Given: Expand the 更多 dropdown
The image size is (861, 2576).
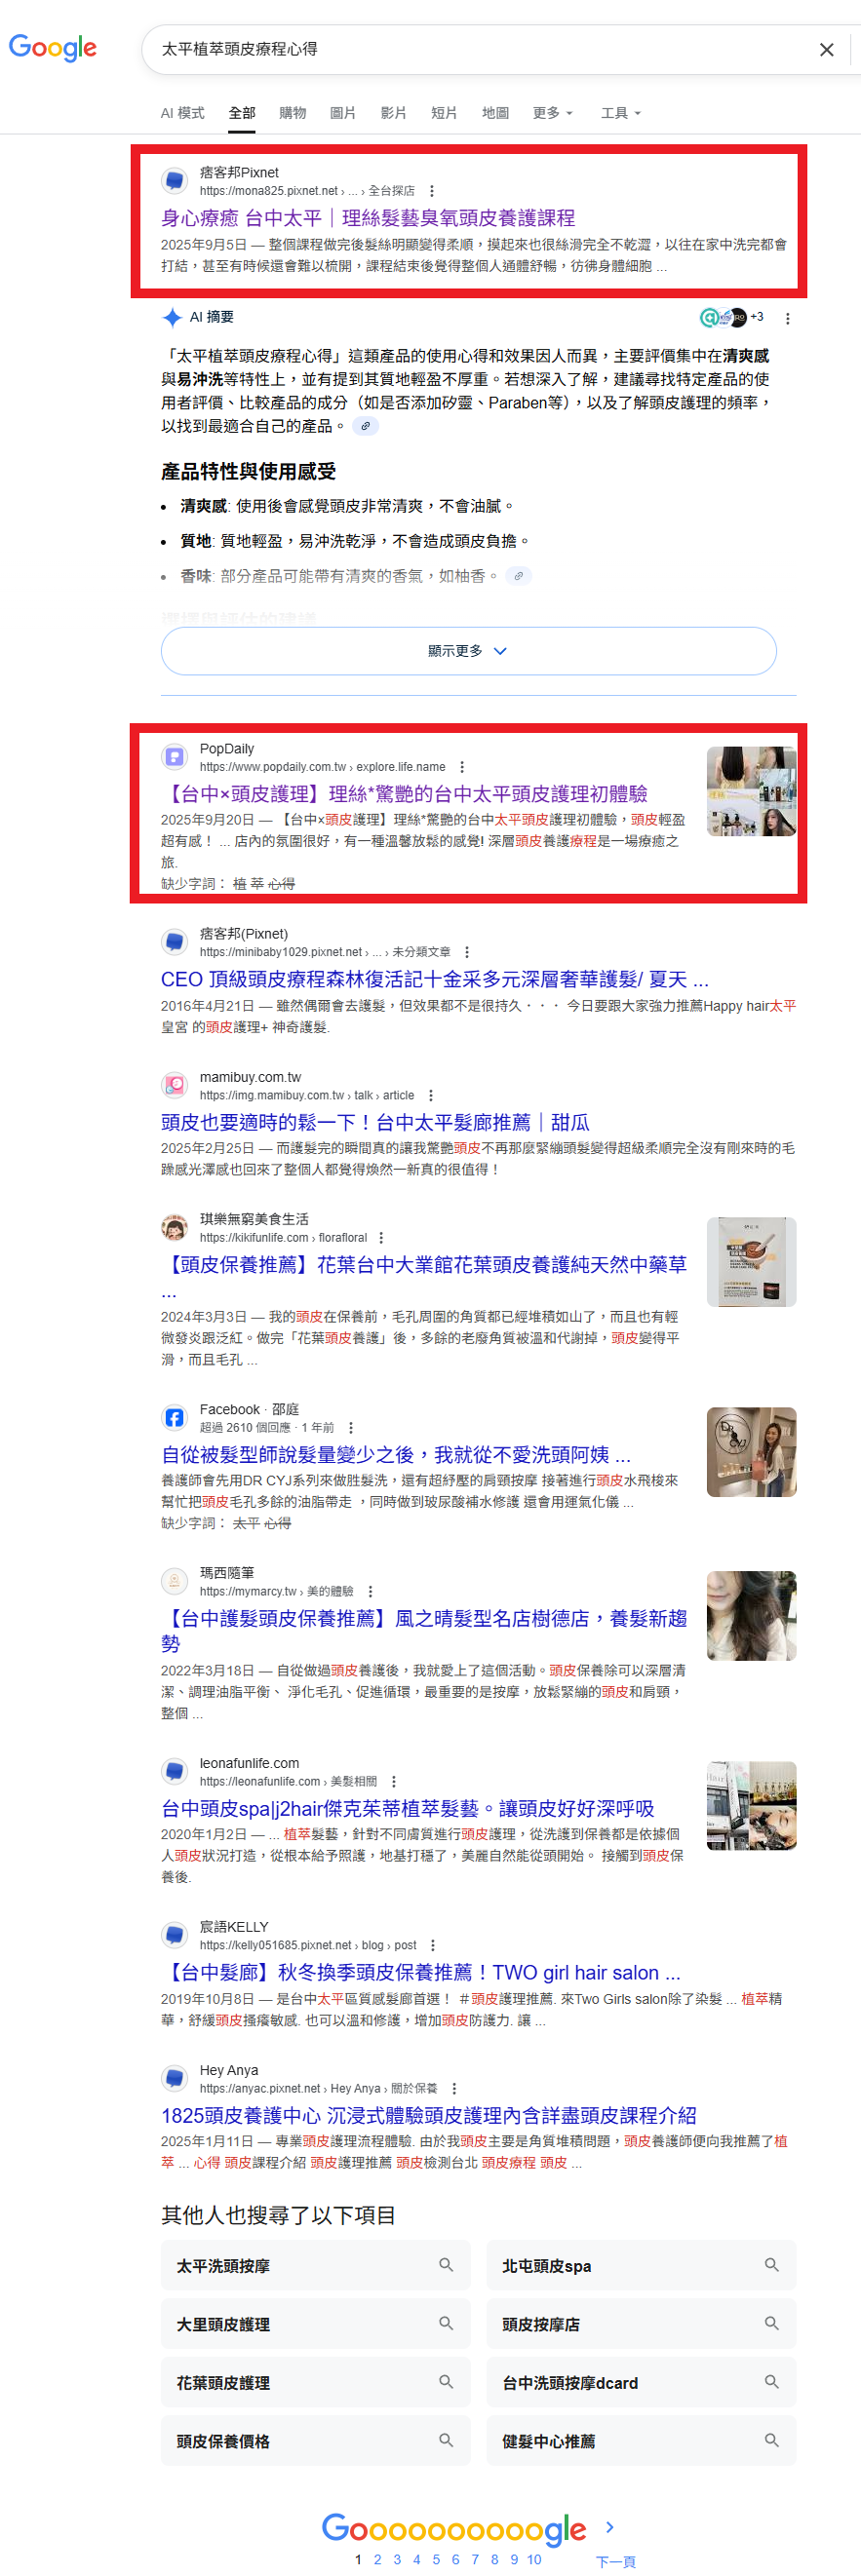Looking at the screenshot, I should (552, 113).
